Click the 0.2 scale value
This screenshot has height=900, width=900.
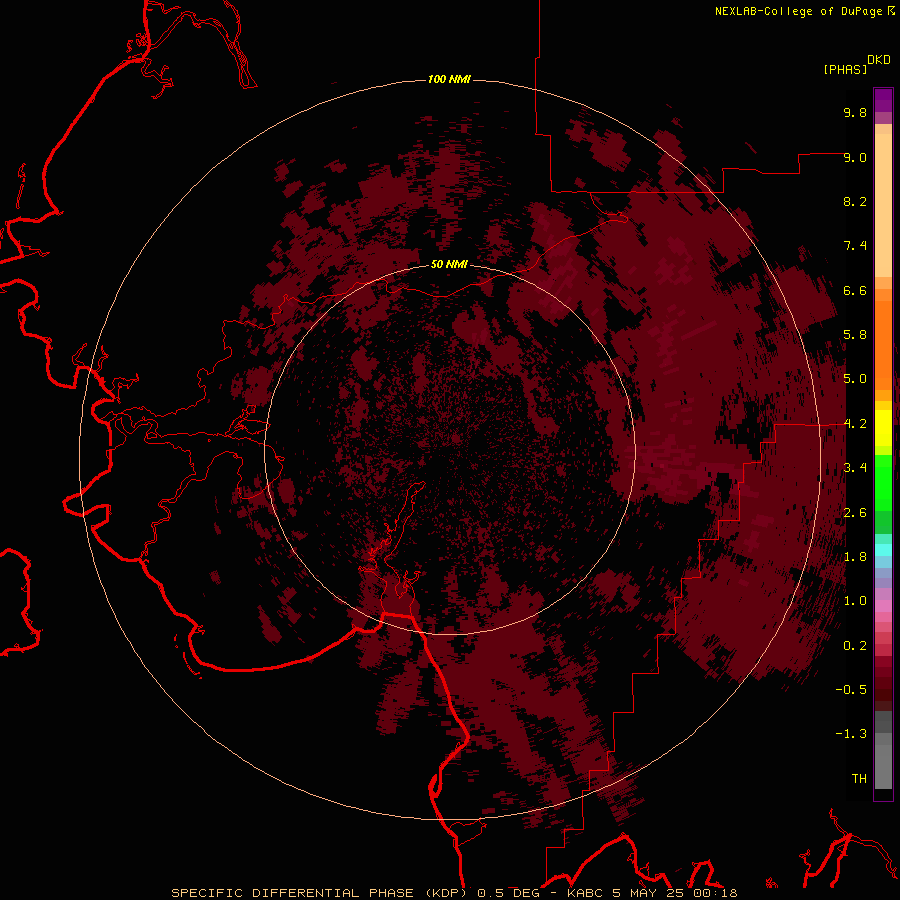(855, 646)
